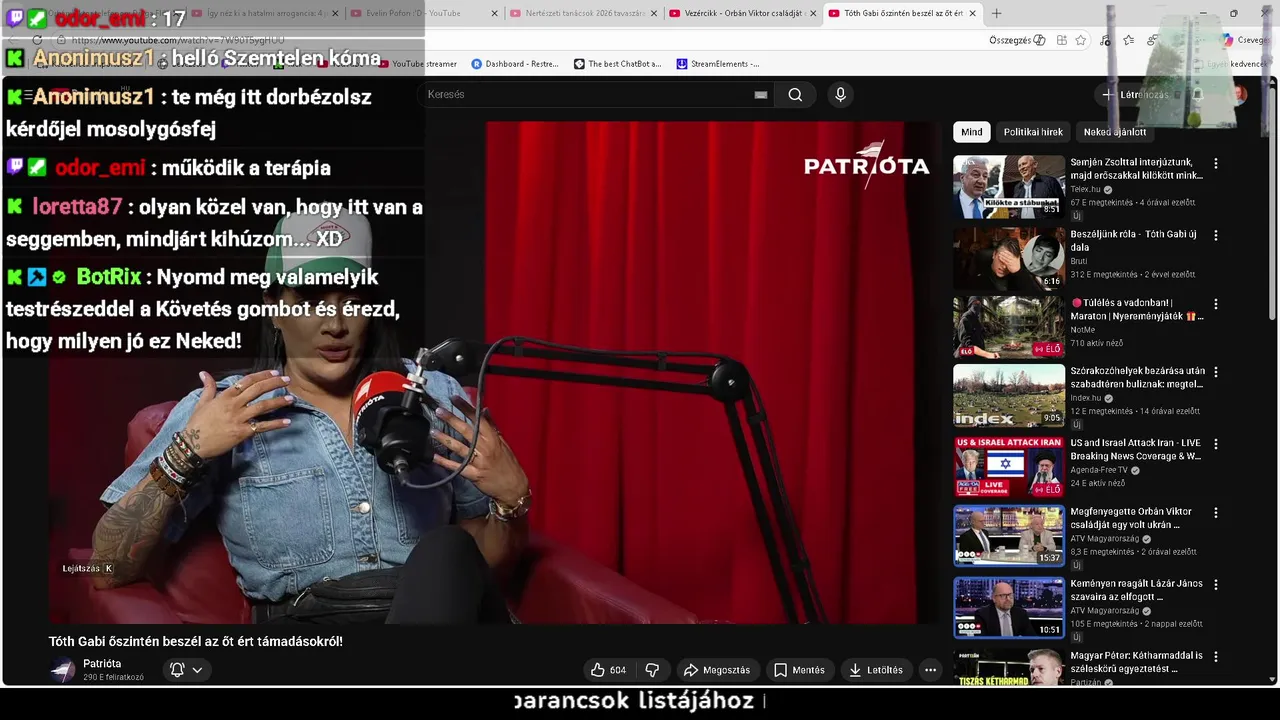Viewport: 1280px width, 720px height.
Task: Open the StreamElements bookmark
Action: click(717, 64)
